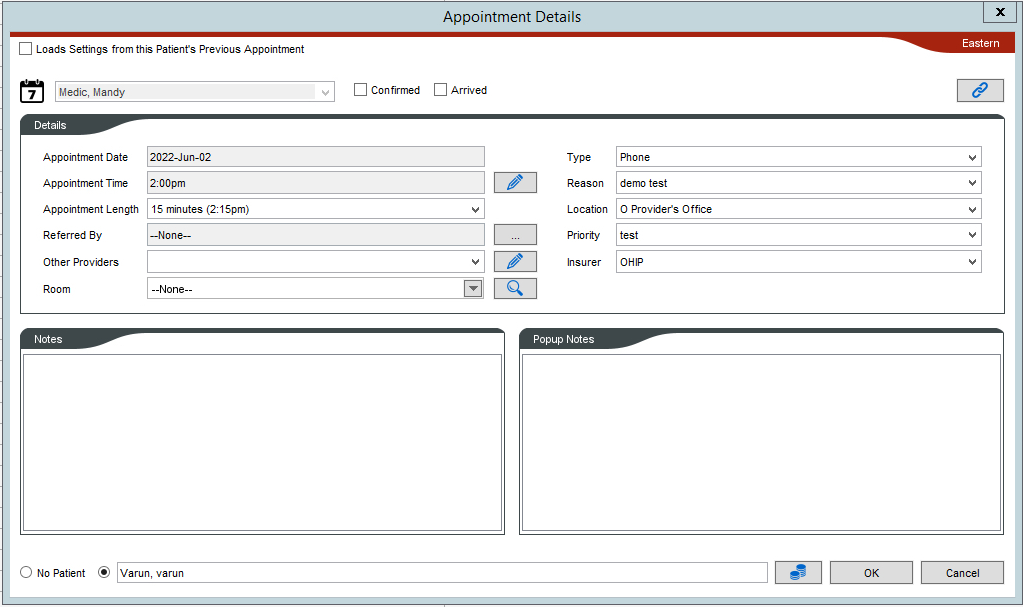Edit Other Providers with pencil icon
The width and height of the screenshot is (1023, 607).
coord(515,262)
